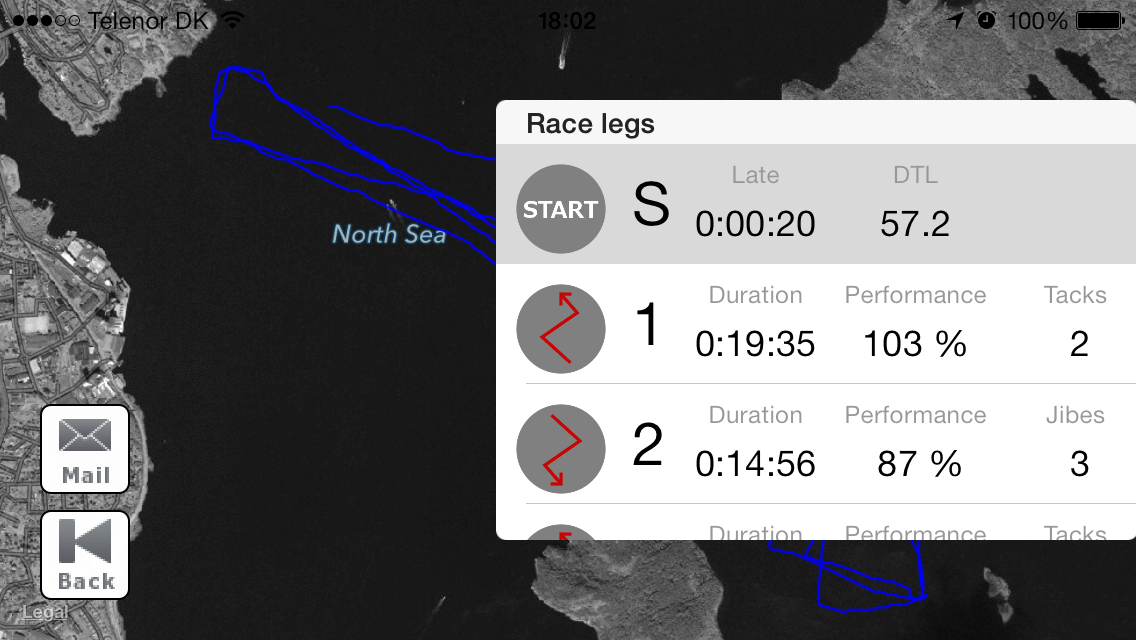Tap leg 2 Jibes count 3
Screen dimensions: 1136x640
pos(1079,464)
